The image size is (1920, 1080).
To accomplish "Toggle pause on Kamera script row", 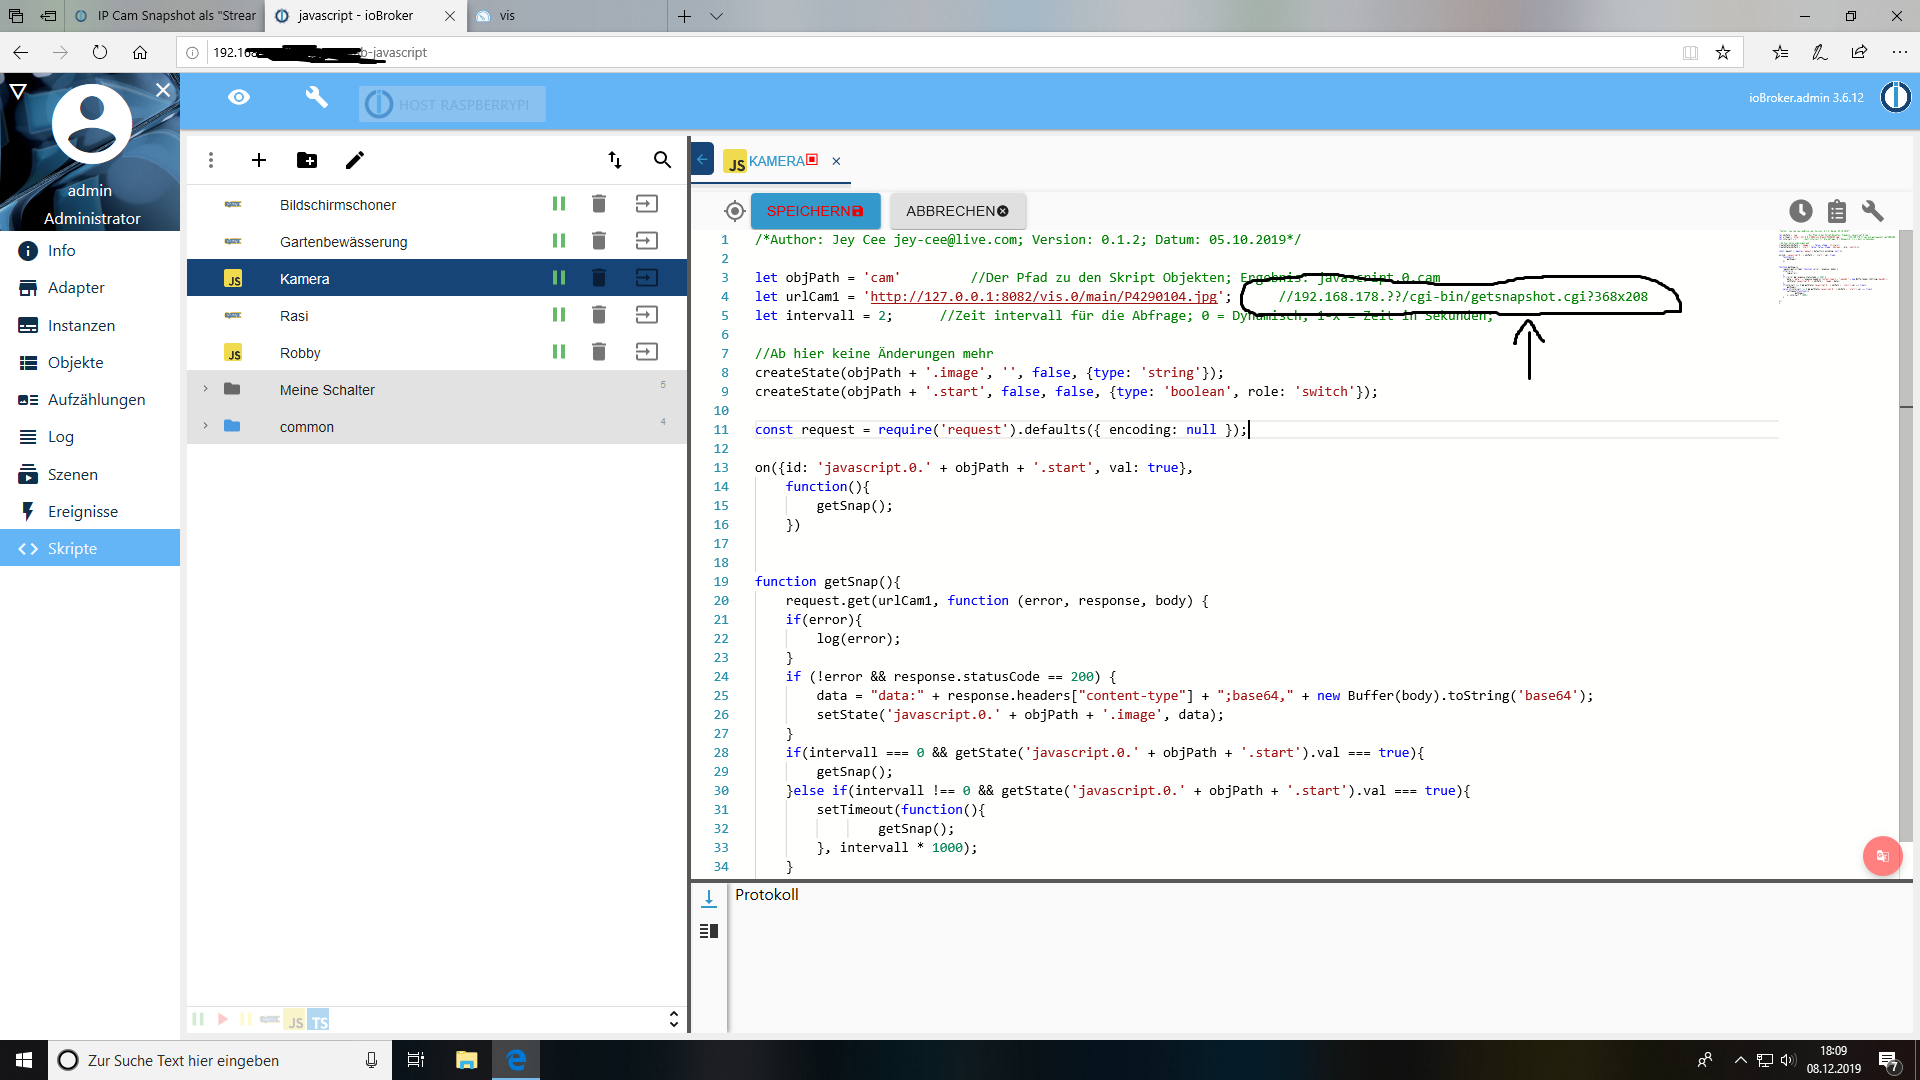I will (558, 277).
